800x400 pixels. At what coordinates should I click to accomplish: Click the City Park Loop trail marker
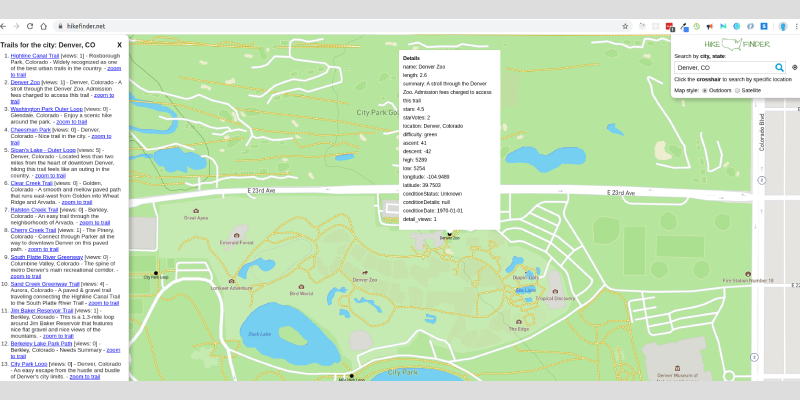pyautogui.click(x=156, y=273)
